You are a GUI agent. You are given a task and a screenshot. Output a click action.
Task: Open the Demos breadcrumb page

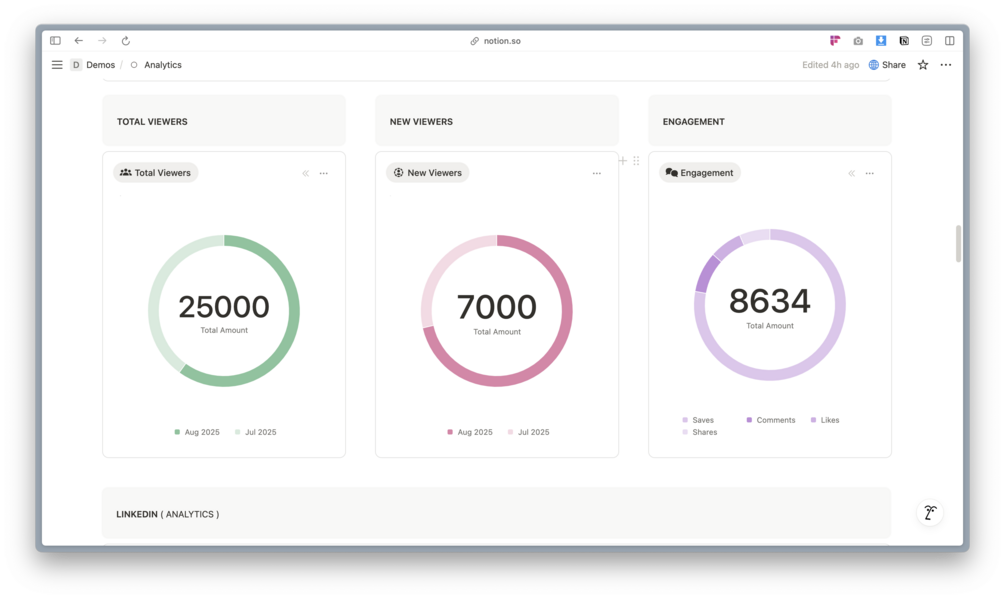[x=94, y=65]
